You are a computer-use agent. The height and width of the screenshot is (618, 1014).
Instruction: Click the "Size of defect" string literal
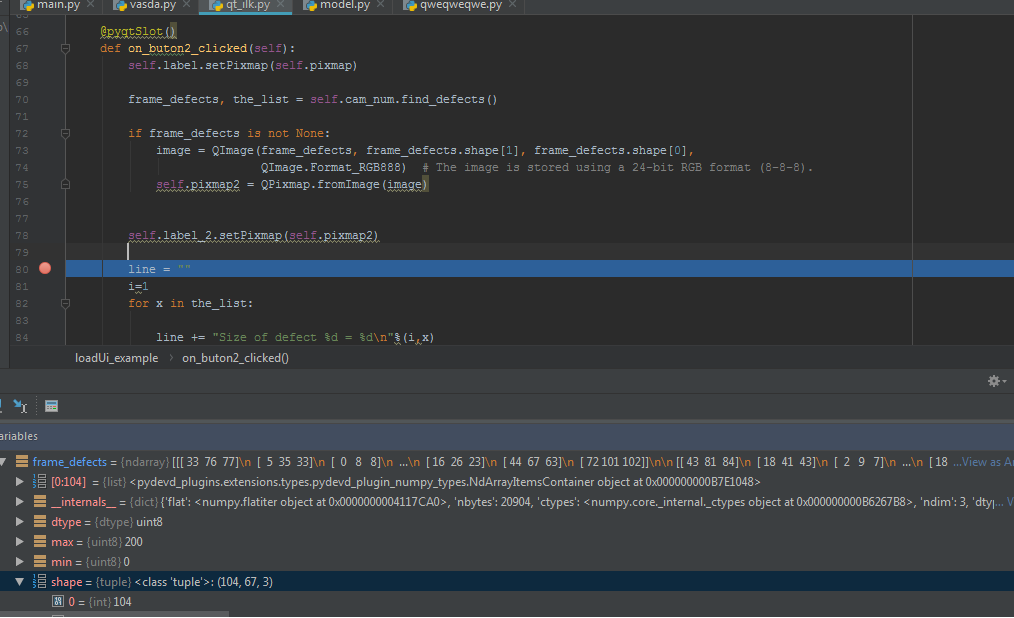(x=303, y=337)
